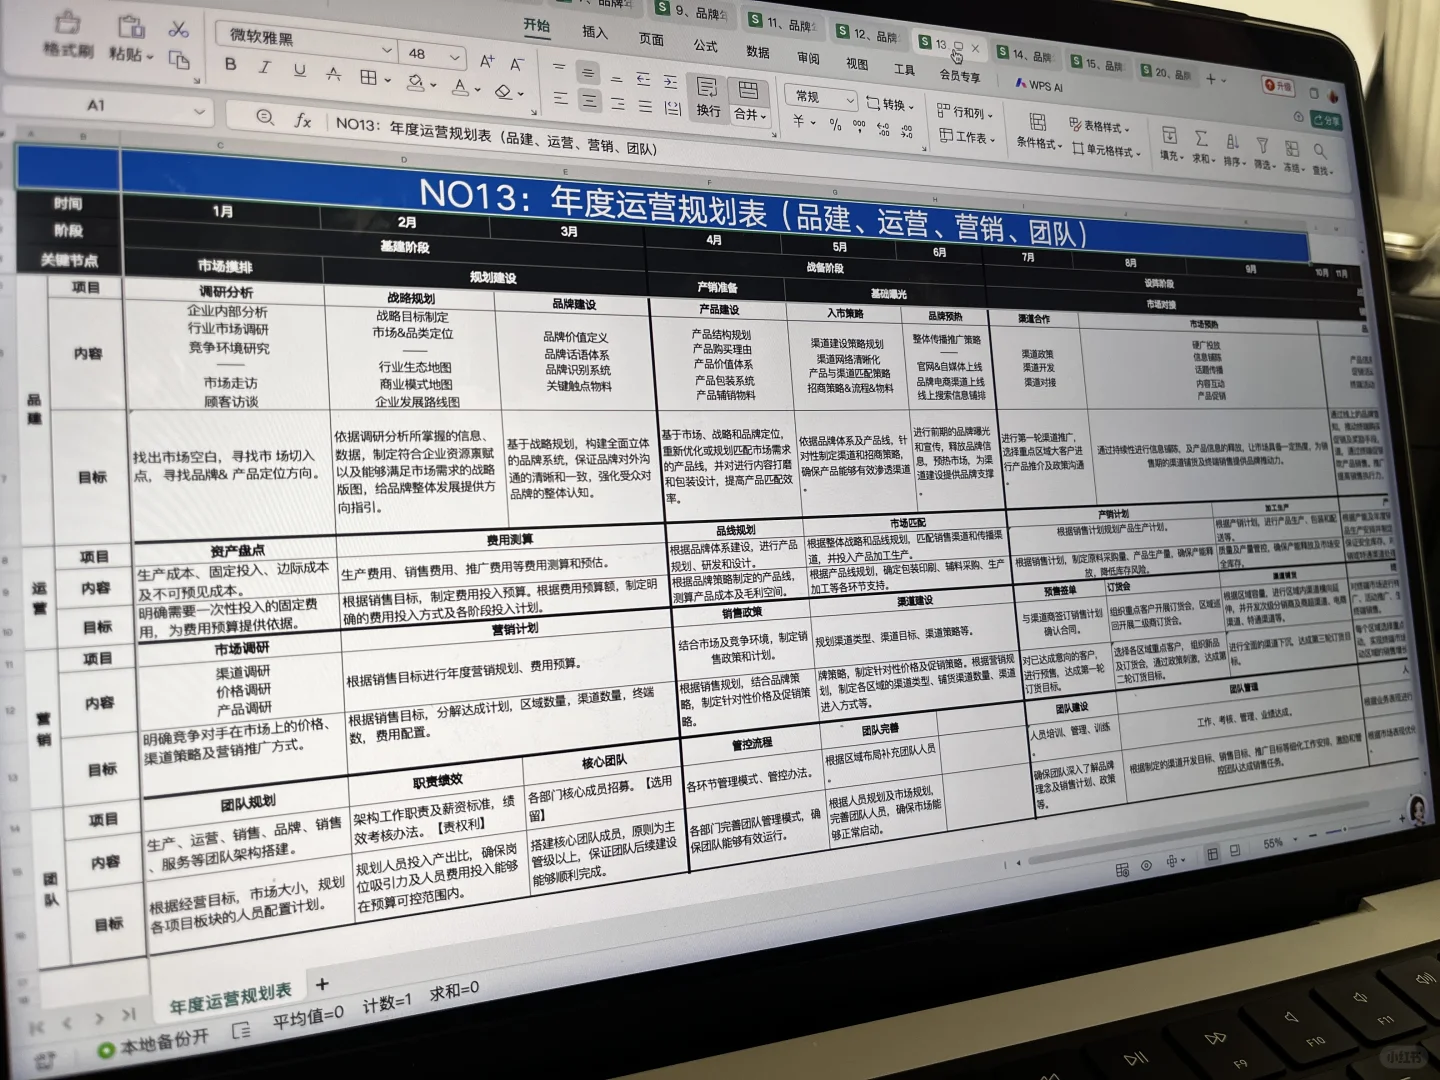Click the Paste (粘贴) clipboard icon
Image resolution: width=1440 pixels, height=1080 pixels.
point(130,25)
